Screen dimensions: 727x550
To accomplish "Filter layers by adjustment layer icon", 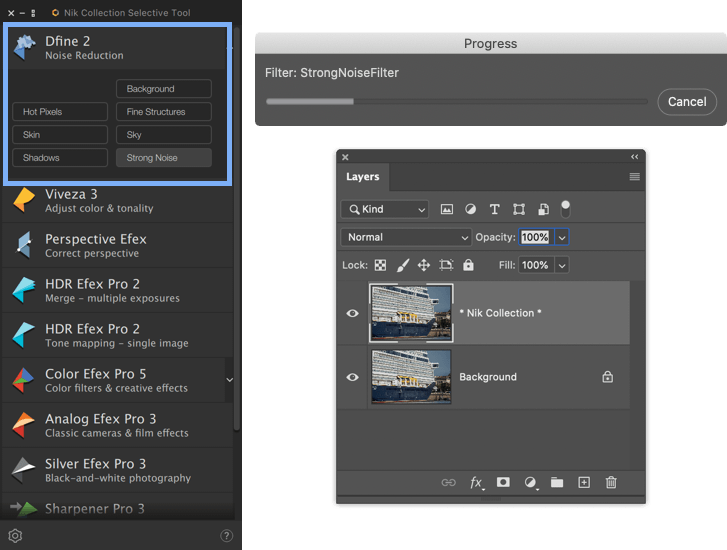I will (471, 209).
